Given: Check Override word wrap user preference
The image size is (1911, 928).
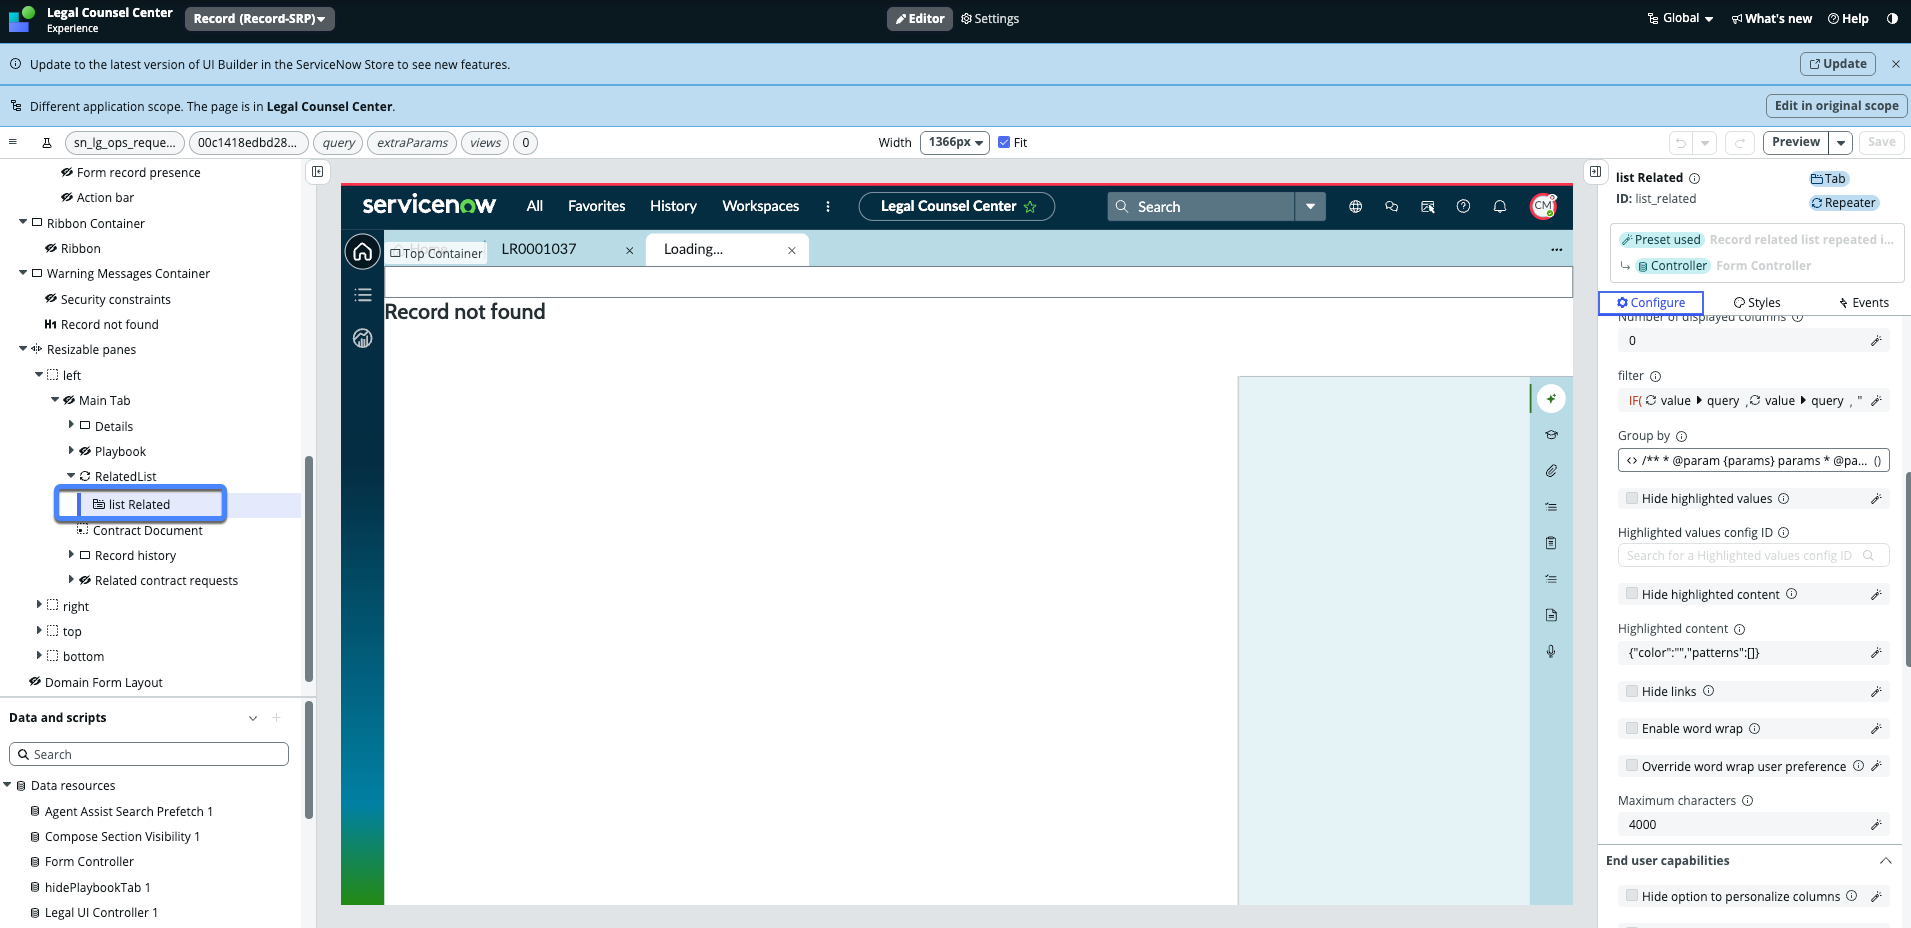Looking at the screenshot, I should tap(1632, 766).
